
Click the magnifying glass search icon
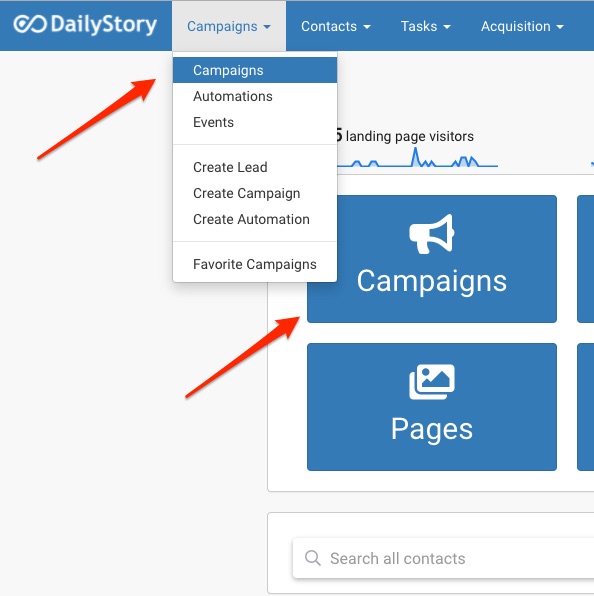313,558
